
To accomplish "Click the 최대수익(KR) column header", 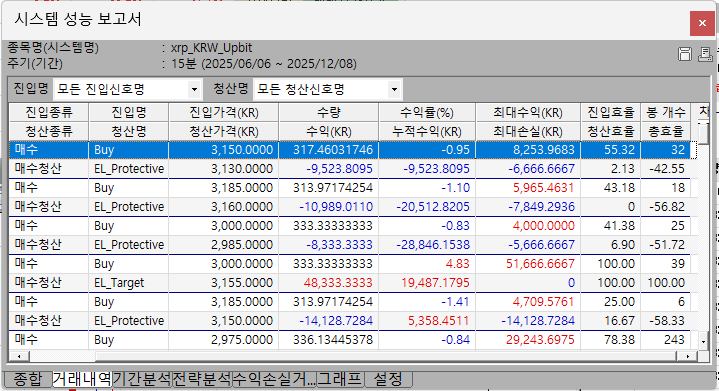I will coord(528,112).
